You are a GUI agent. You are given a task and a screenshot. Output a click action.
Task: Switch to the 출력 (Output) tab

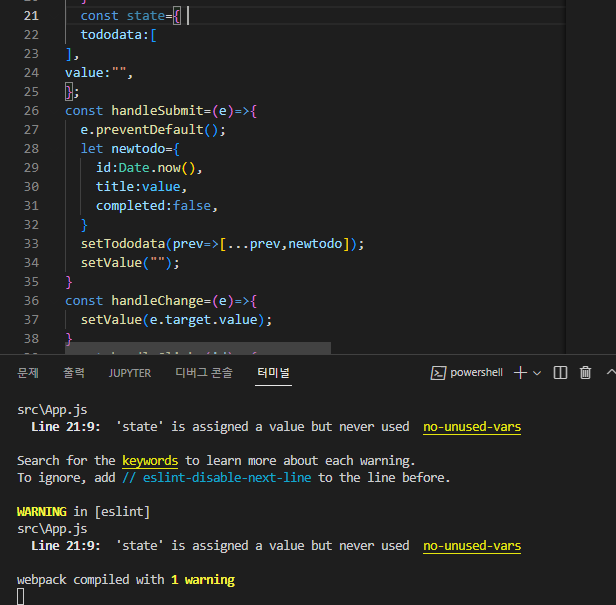tap(74, 372)
